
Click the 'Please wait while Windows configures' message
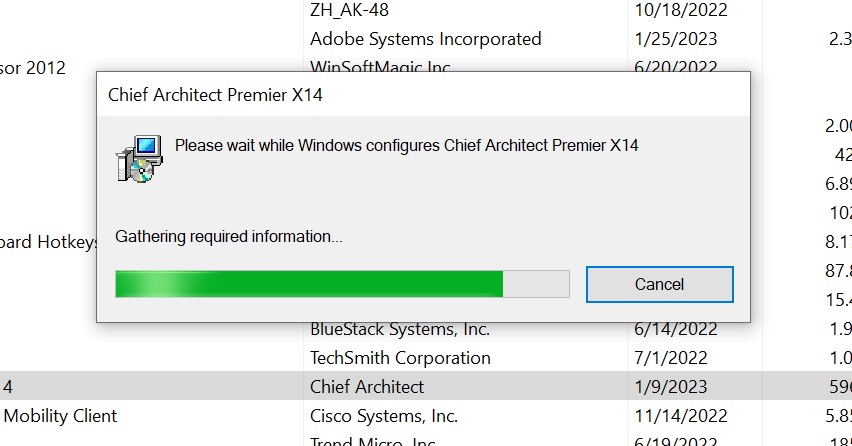pos(406,145)
